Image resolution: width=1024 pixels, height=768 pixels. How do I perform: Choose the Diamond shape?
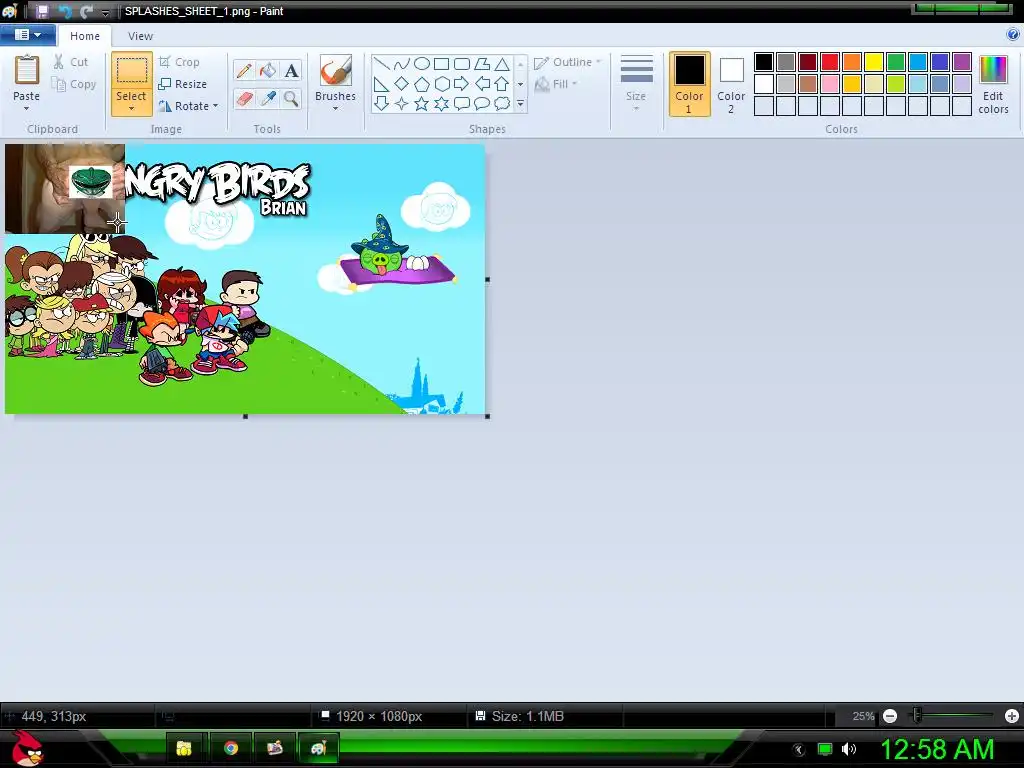(402, 84)
